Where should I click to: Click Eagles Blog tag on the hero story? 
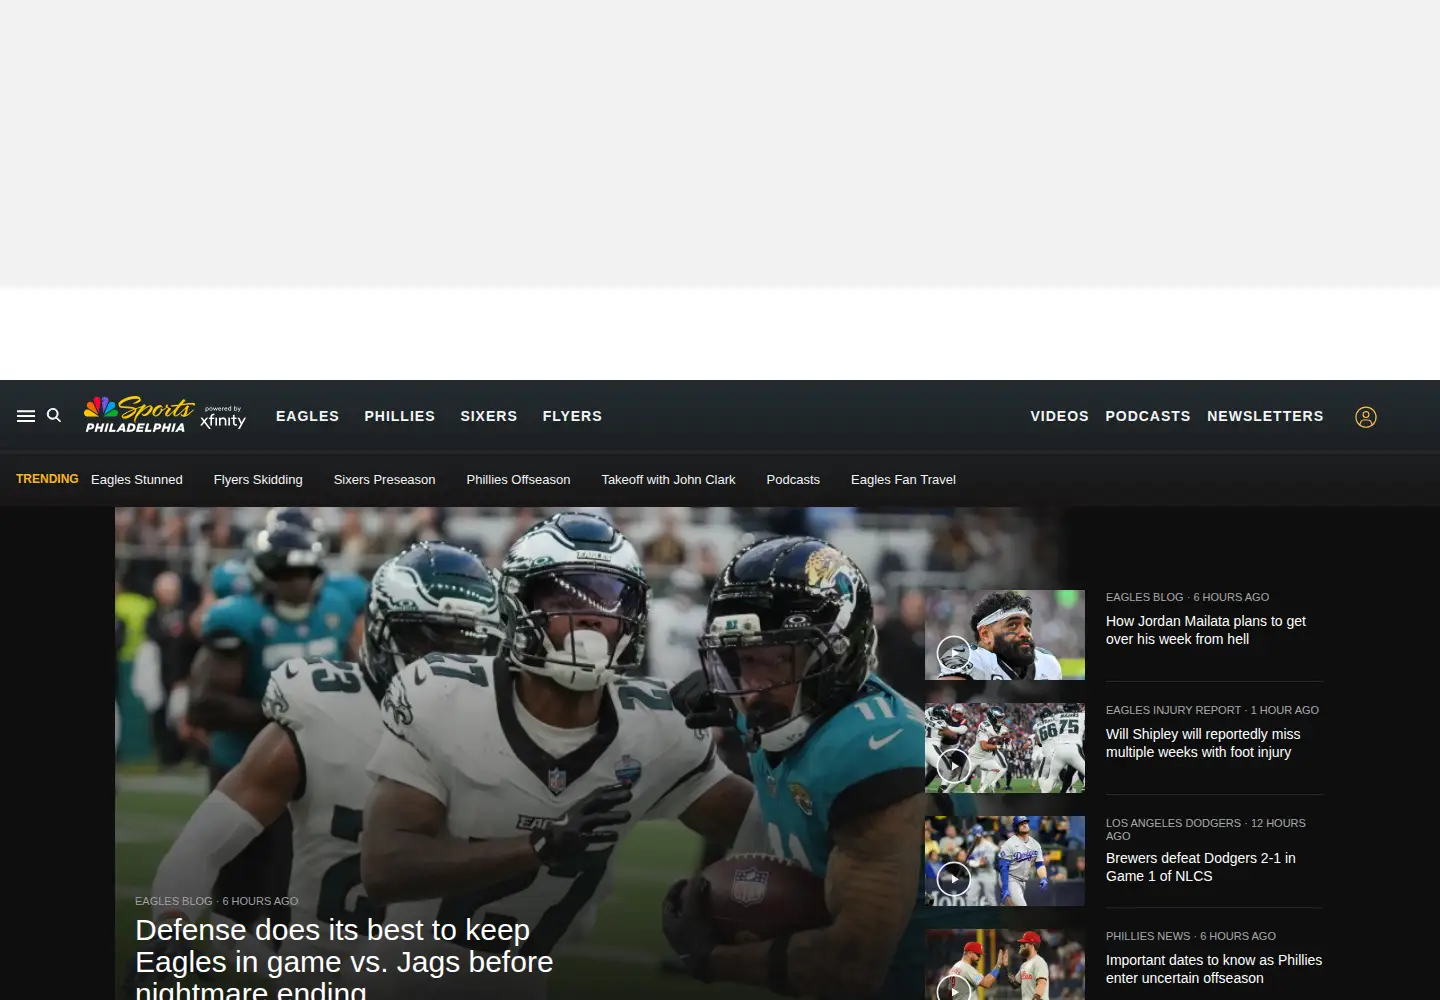[x=174, y=901]
